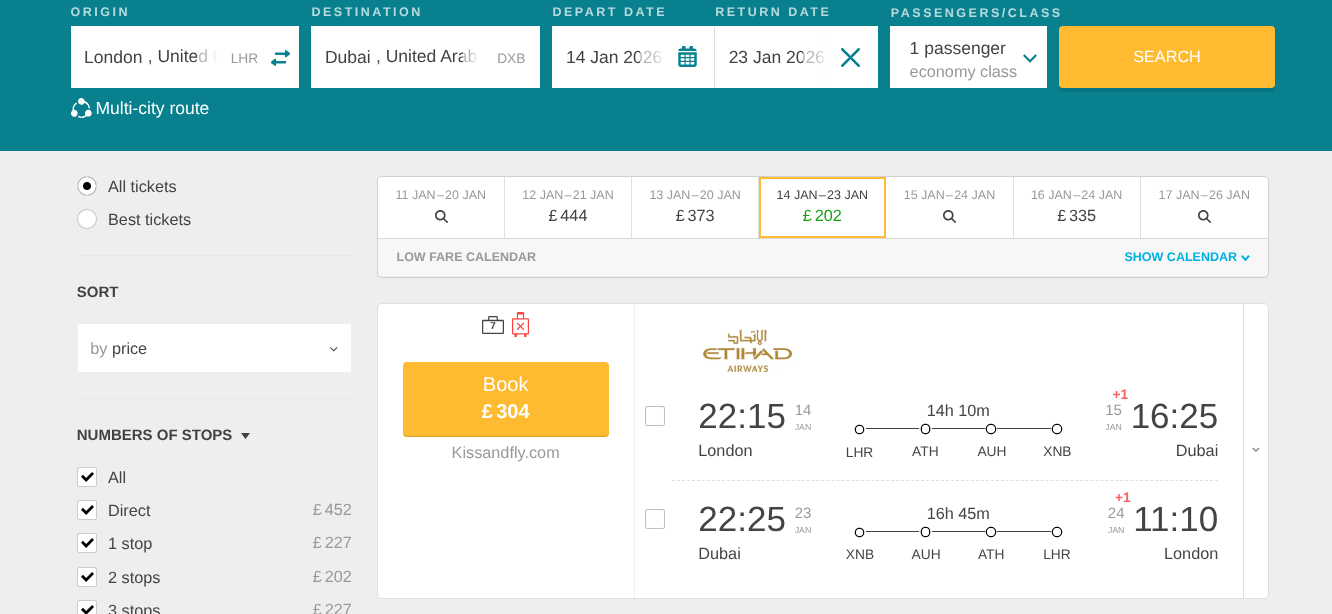Swap origin and destination airports
1332x614 pixels.
pyautogui.click(x=279, y=57)
